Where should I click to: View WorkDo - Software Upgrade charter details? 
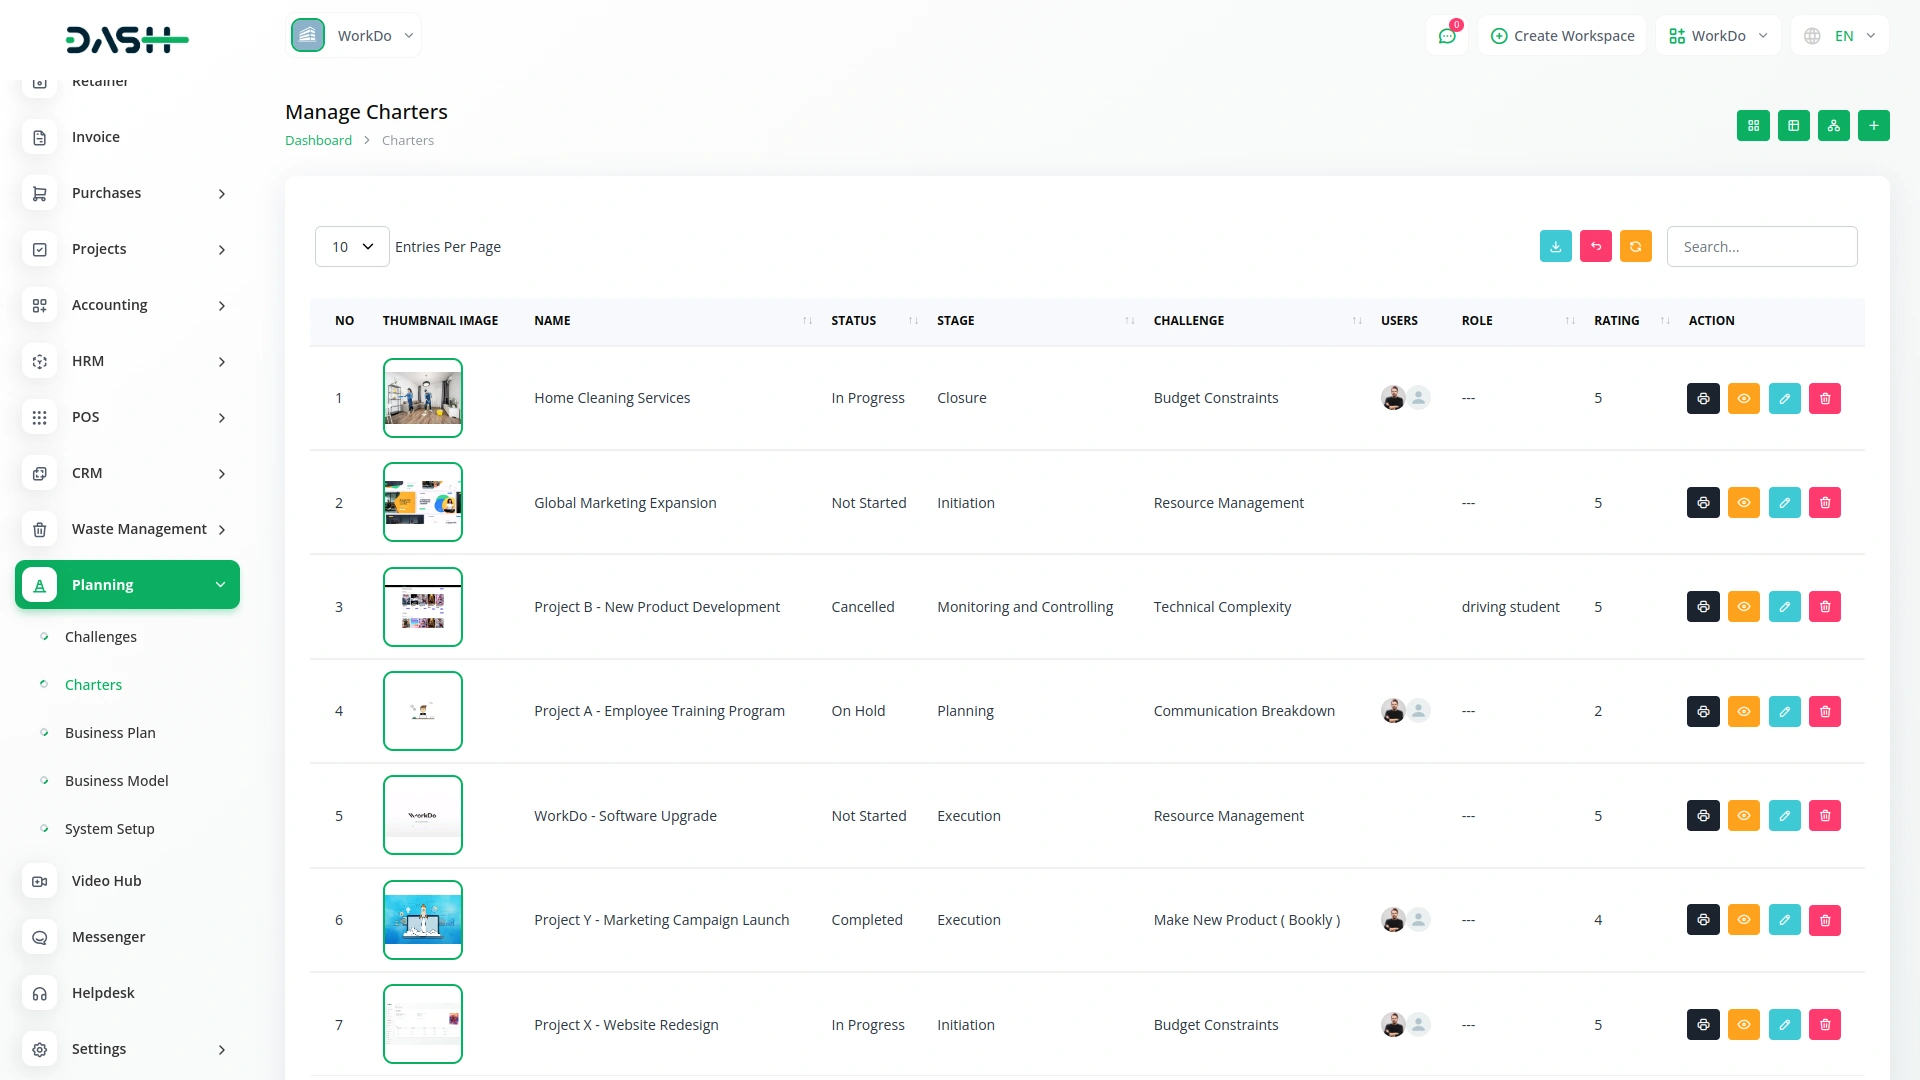pos(1743,816)
